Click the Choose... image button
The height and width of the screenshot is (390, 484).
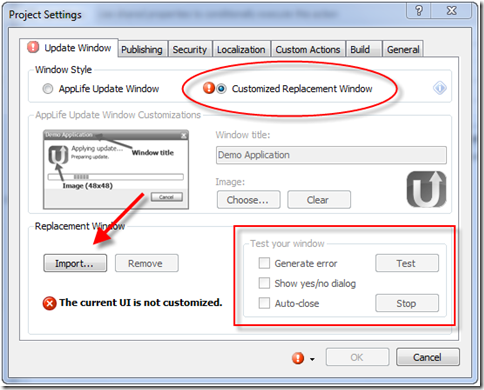pyautogui.click(x=248, y=200)
